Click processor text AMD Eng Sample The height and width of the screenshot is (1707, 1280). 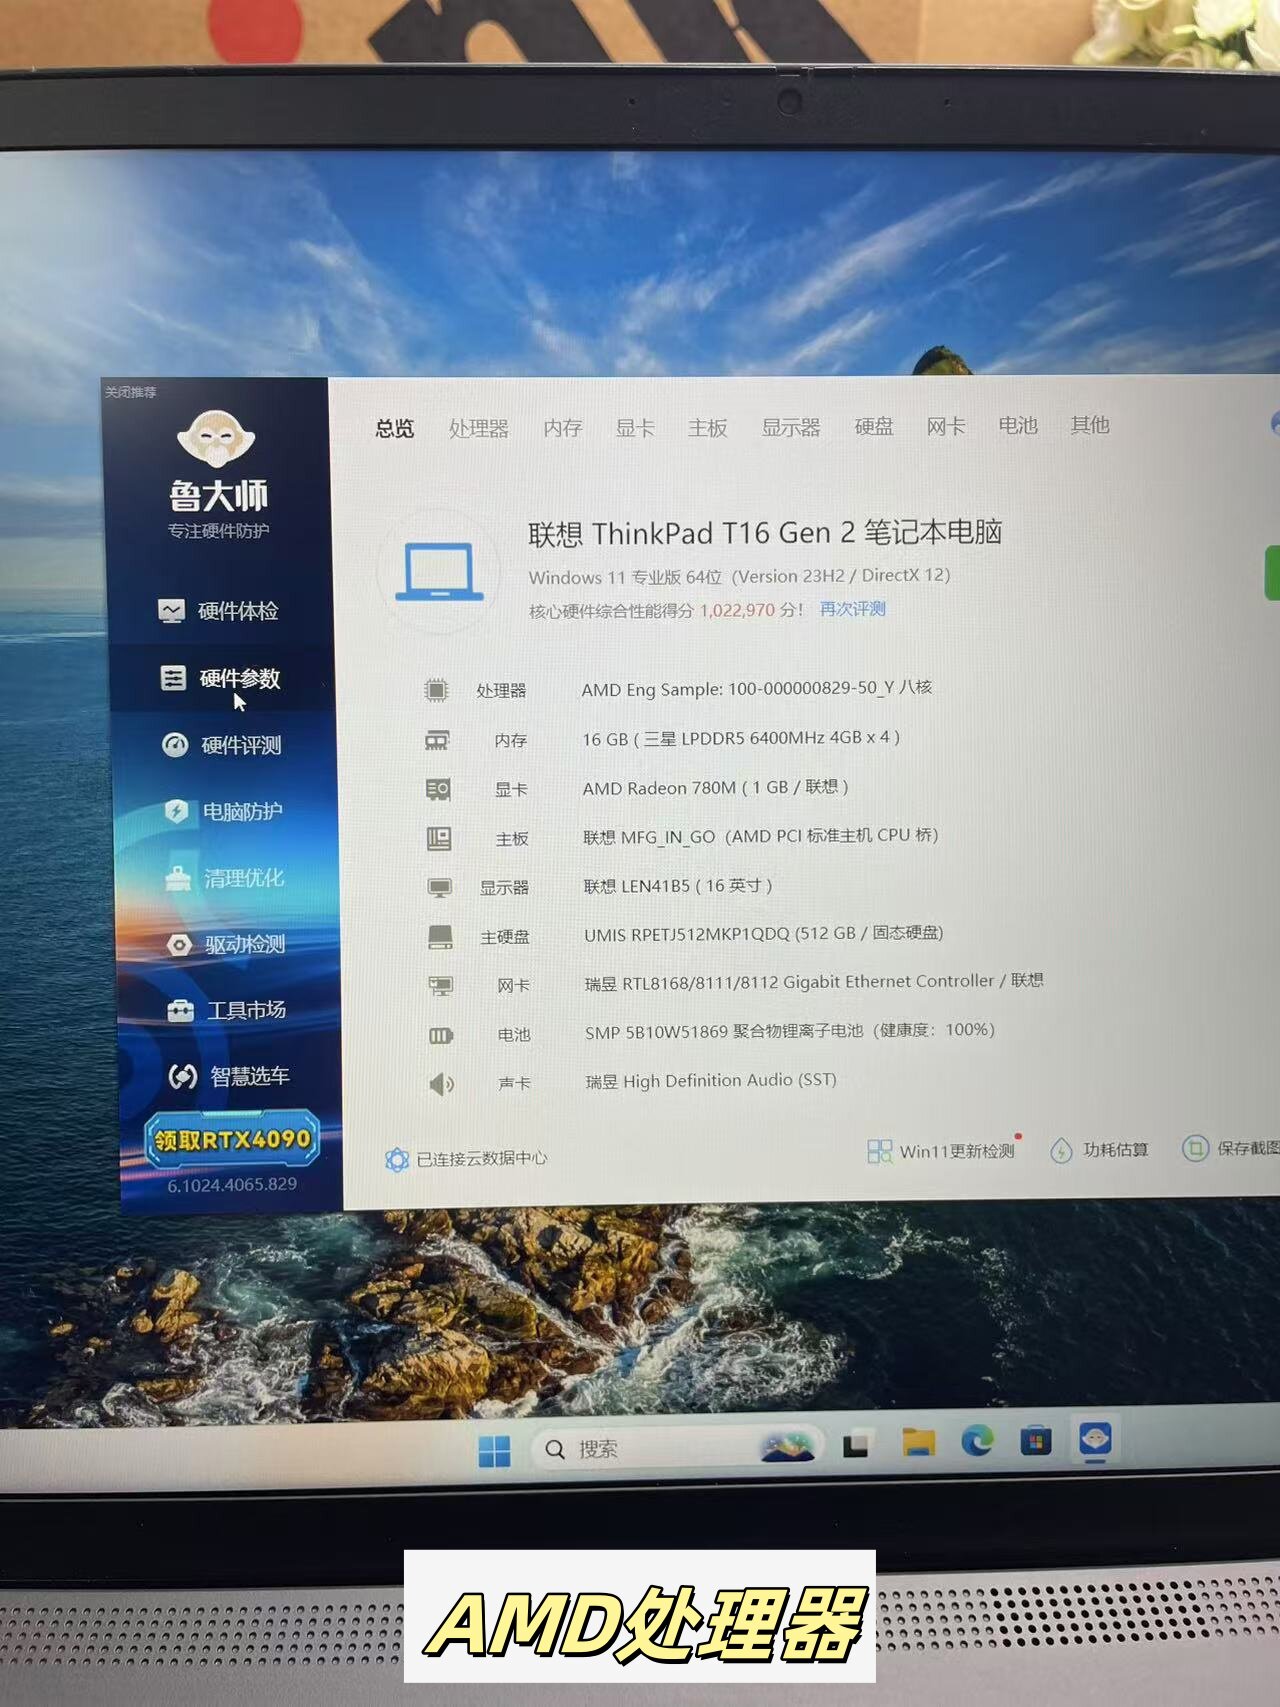757,689
